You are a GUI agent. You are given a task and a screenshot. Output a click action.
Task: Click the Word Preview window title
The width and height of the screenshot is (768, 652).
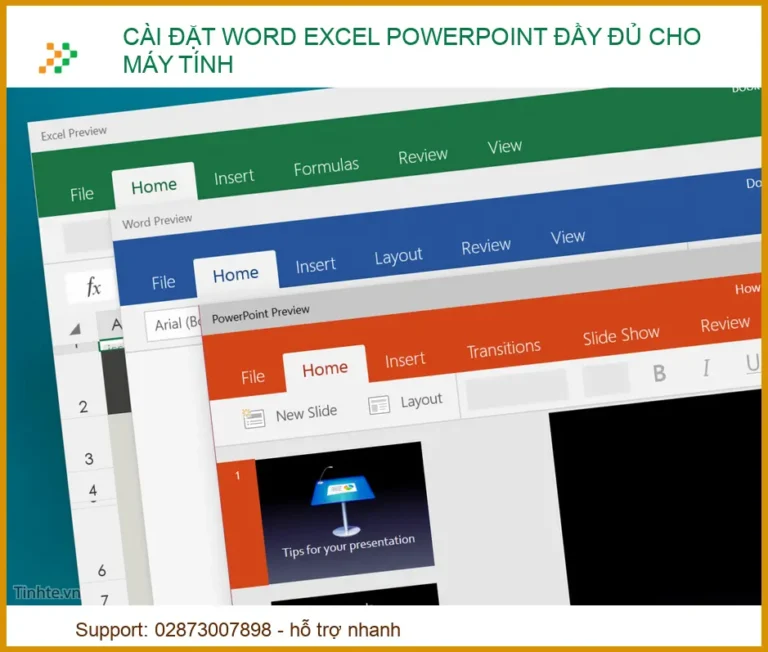[157, 221]
